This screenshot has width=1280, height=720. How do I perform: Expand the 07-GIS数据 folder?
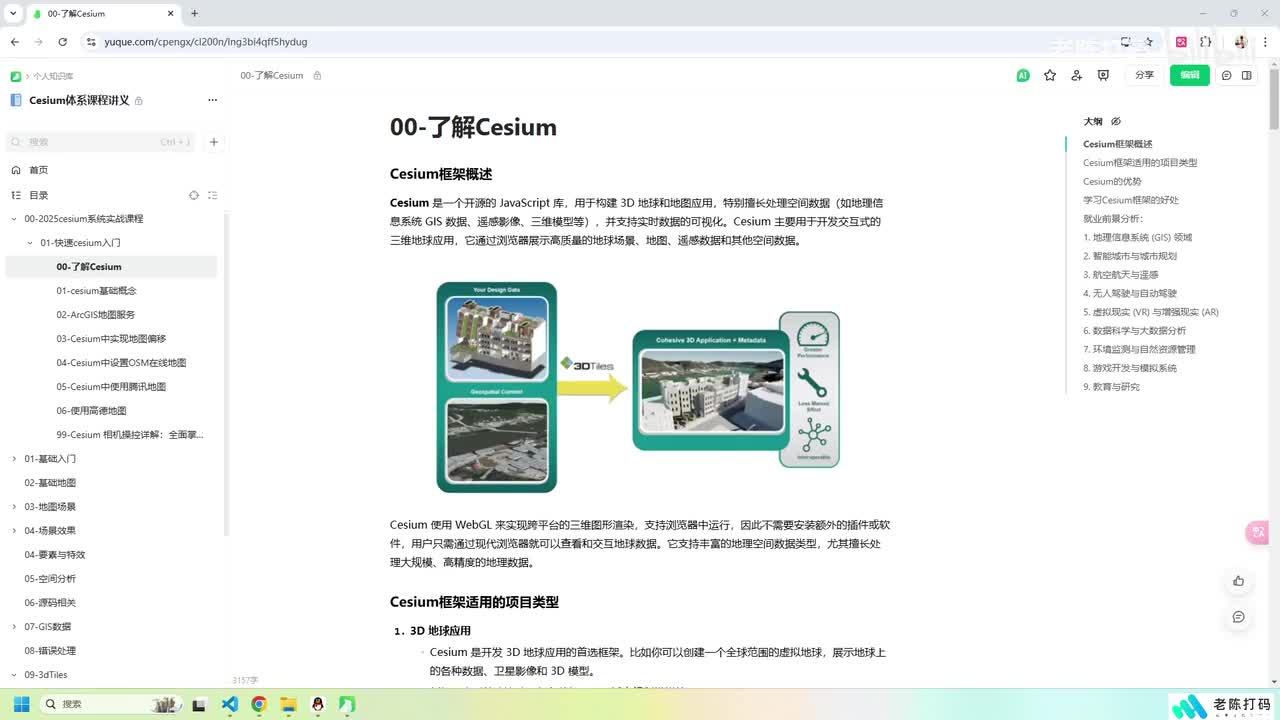point(14,627)
